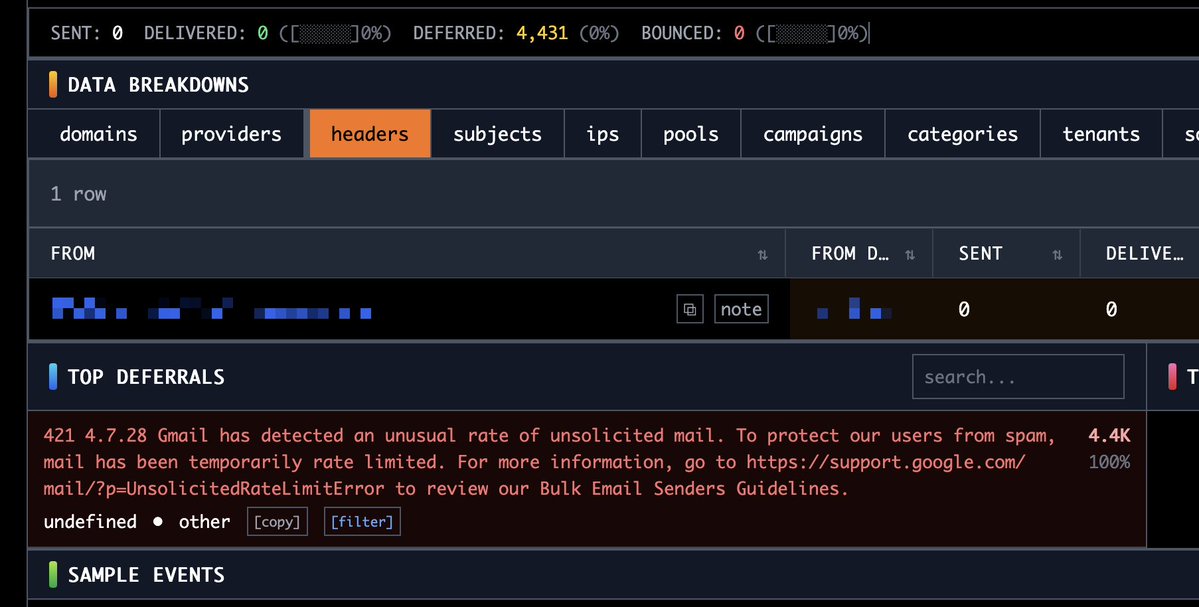
Task: Sort by the FROM D… column arrows
Action: pos(910,255)
